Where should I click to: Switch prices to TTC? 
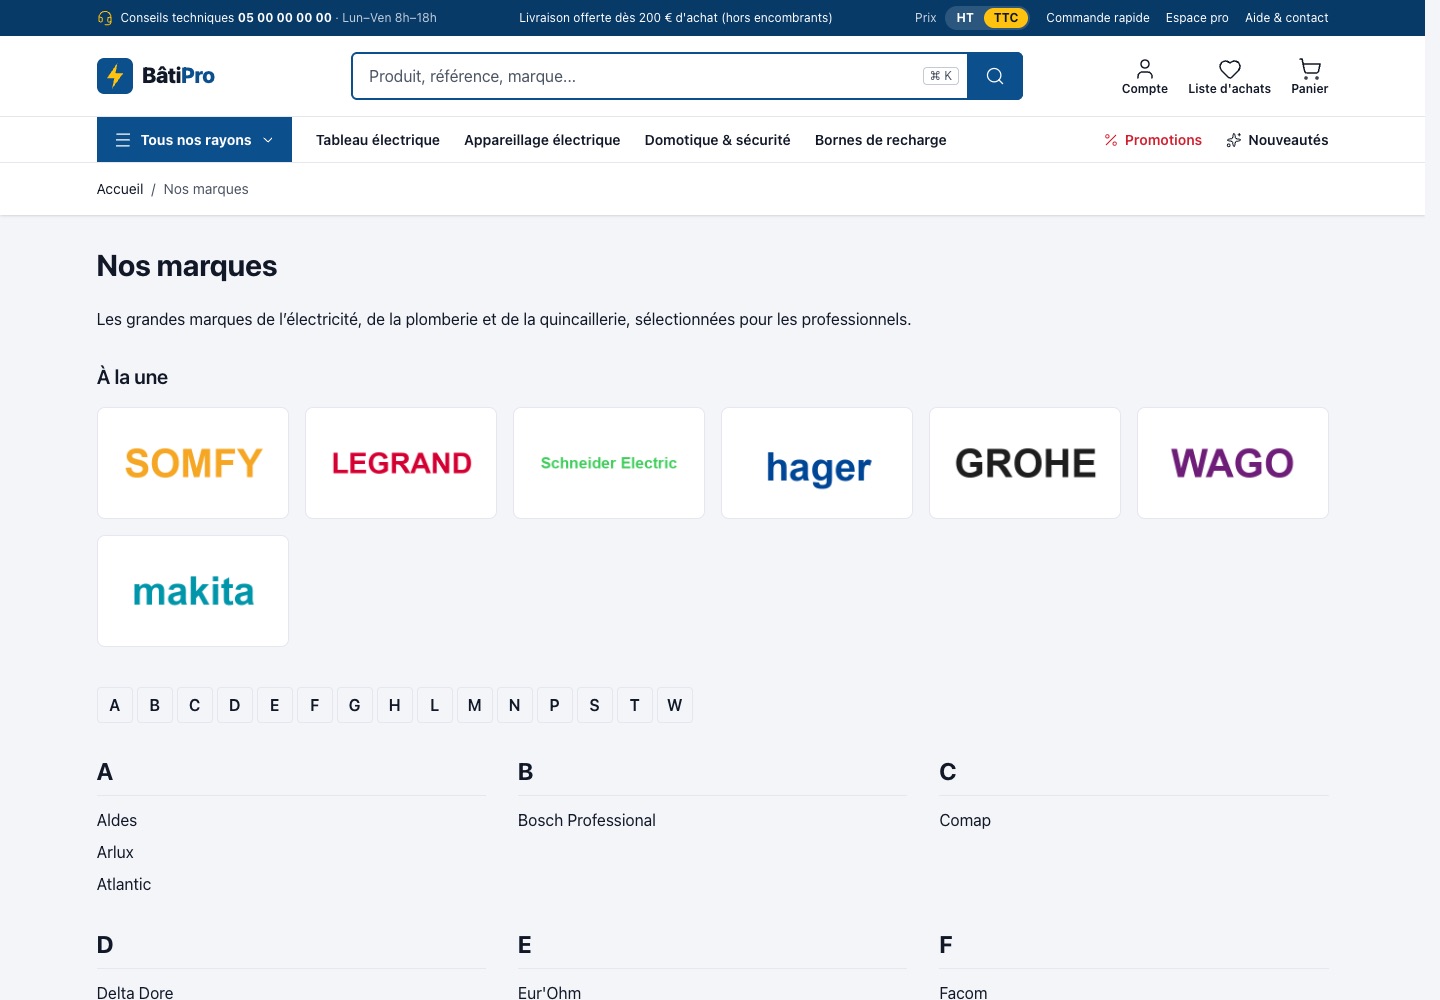(1006, 18)
